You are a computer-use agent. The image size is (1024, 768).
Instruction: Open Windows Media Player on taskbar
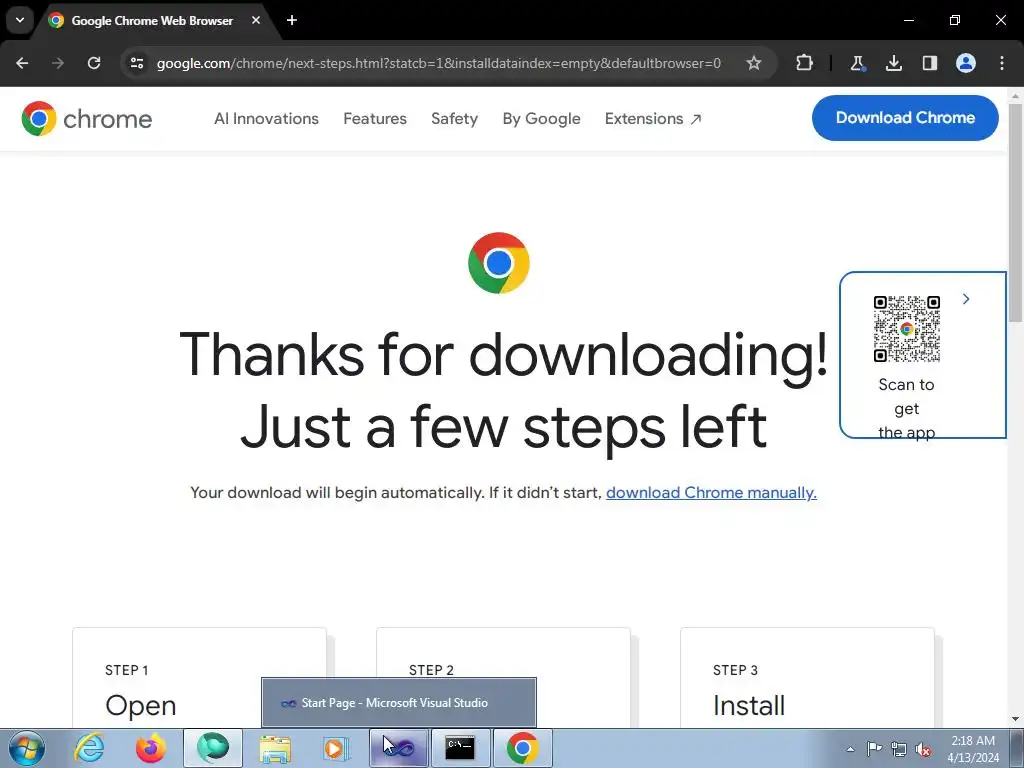[x=336, y=748]
